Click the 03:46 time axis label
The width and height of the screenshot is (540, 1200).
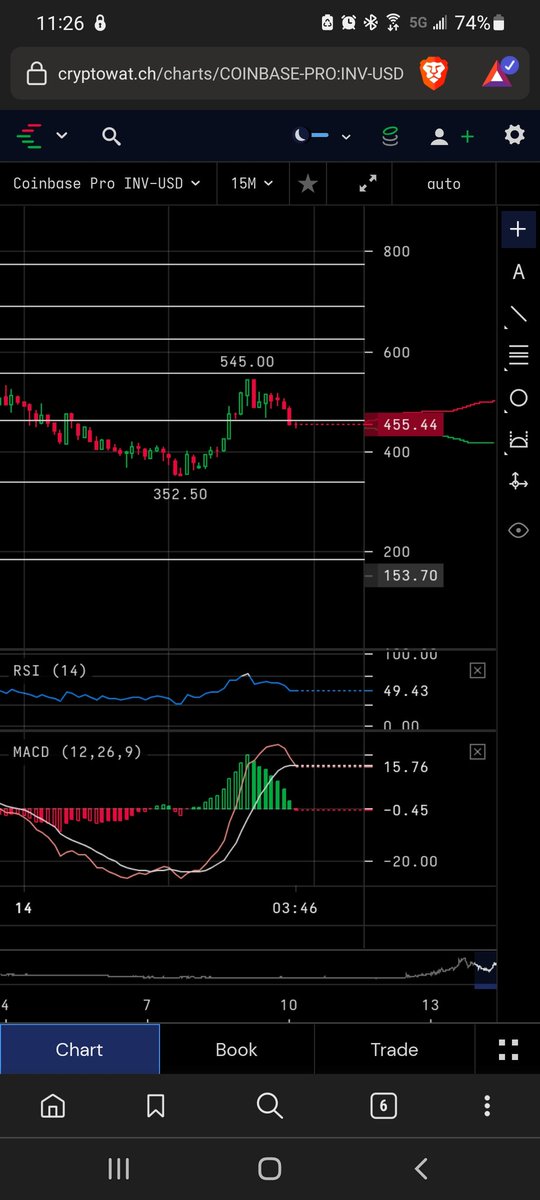295,908
